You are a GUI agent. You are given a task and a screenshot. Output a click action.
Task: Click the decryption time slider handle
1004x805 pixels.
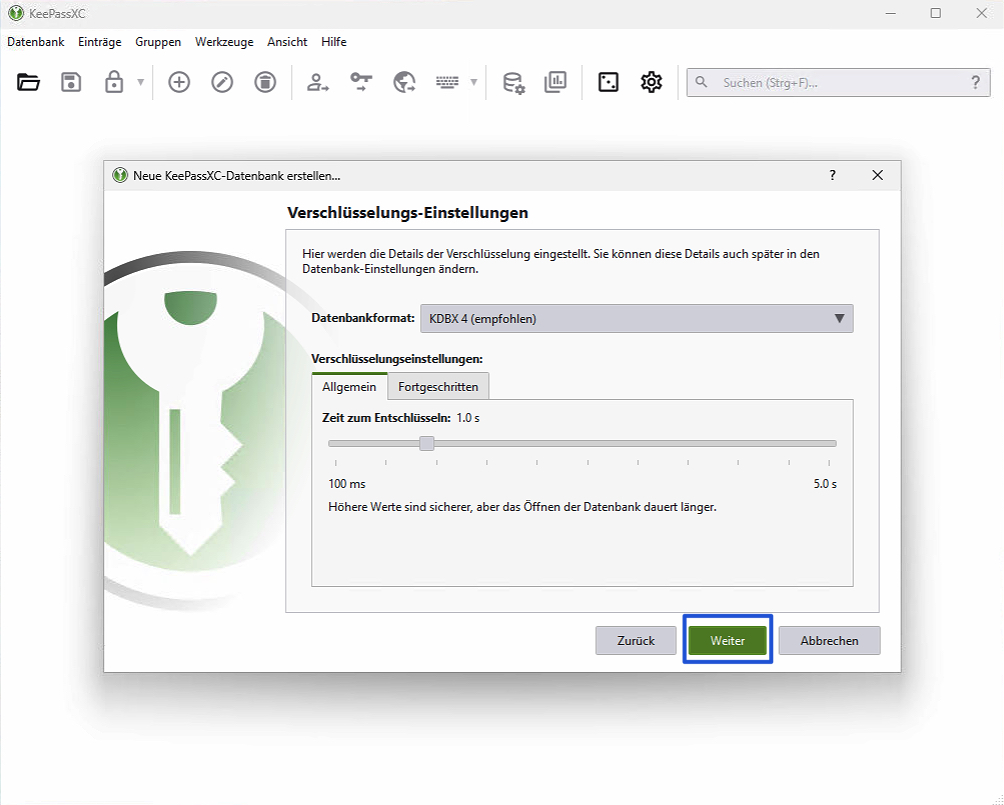tap(427, 444)
